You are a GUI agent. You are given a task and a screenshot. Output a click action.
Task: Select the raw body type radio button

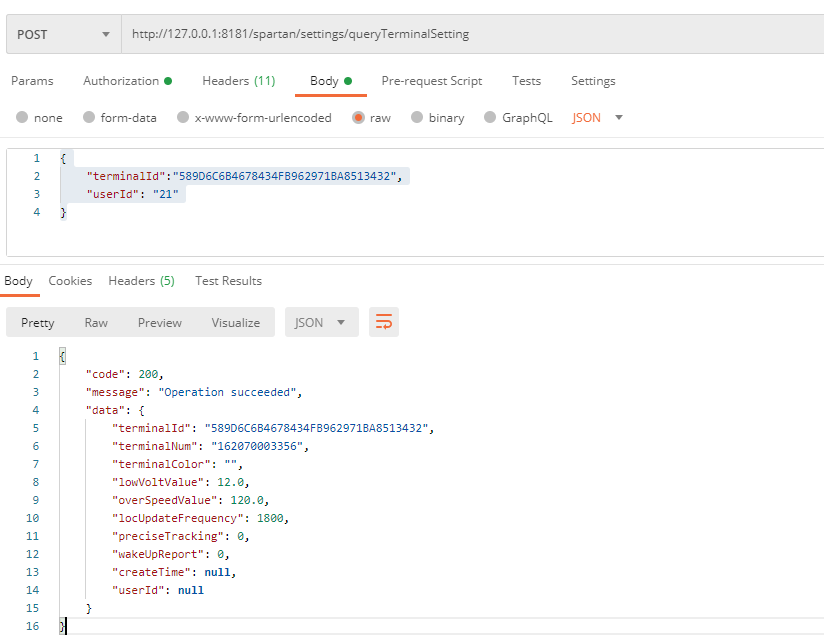pos(358,118)
